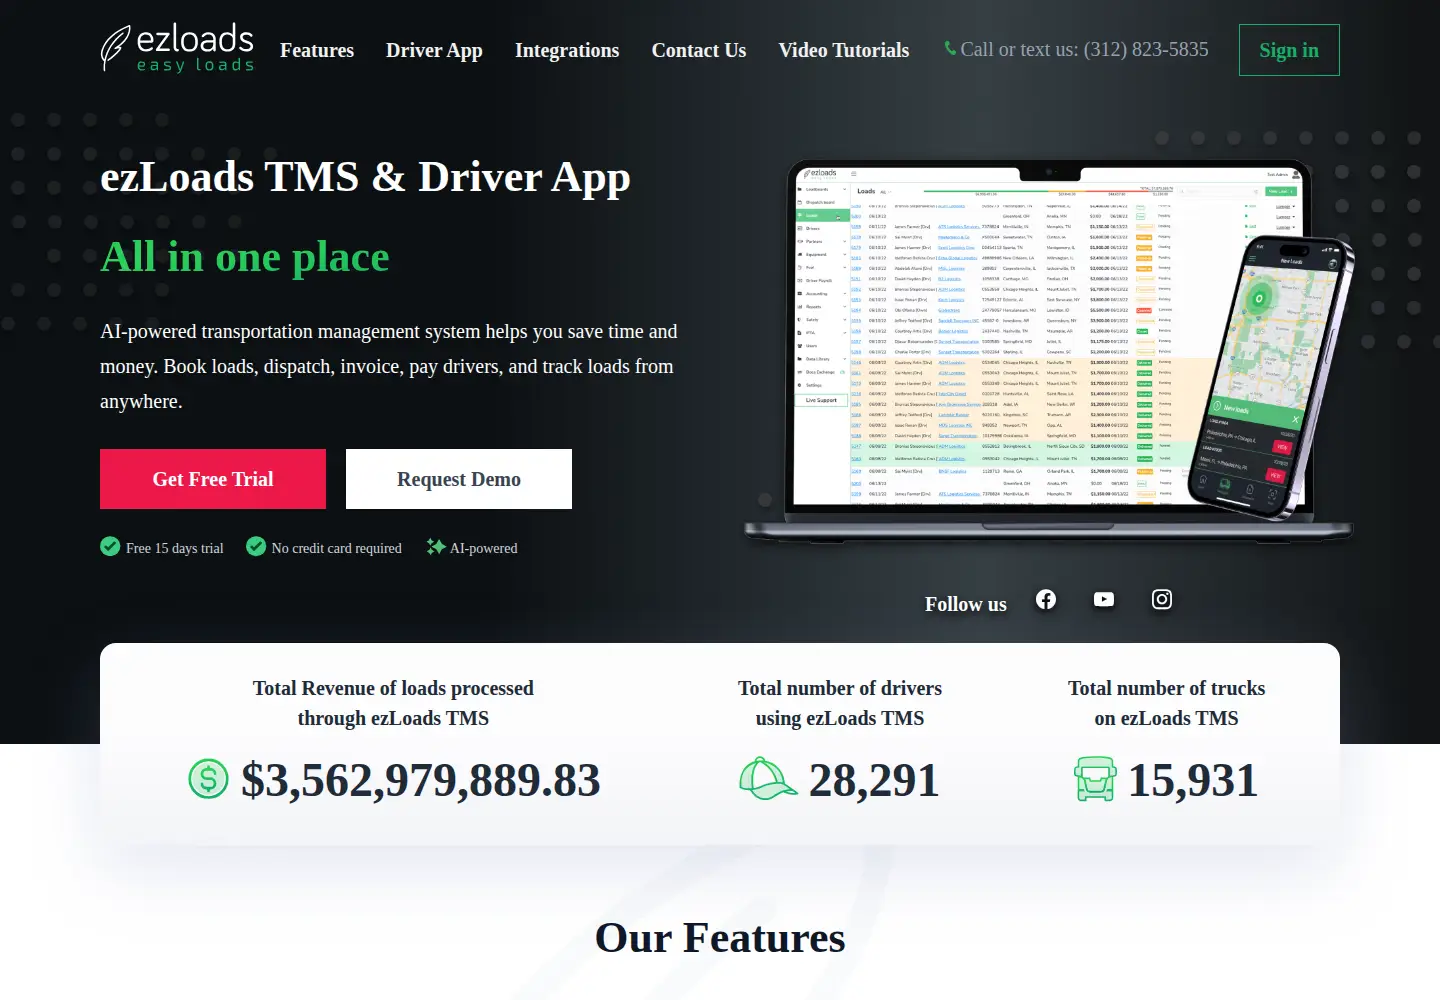The height and width of the screenshot is (1000, 1440).
Task: Click 'Total number of drivers' label
Action: coord(840,688)
